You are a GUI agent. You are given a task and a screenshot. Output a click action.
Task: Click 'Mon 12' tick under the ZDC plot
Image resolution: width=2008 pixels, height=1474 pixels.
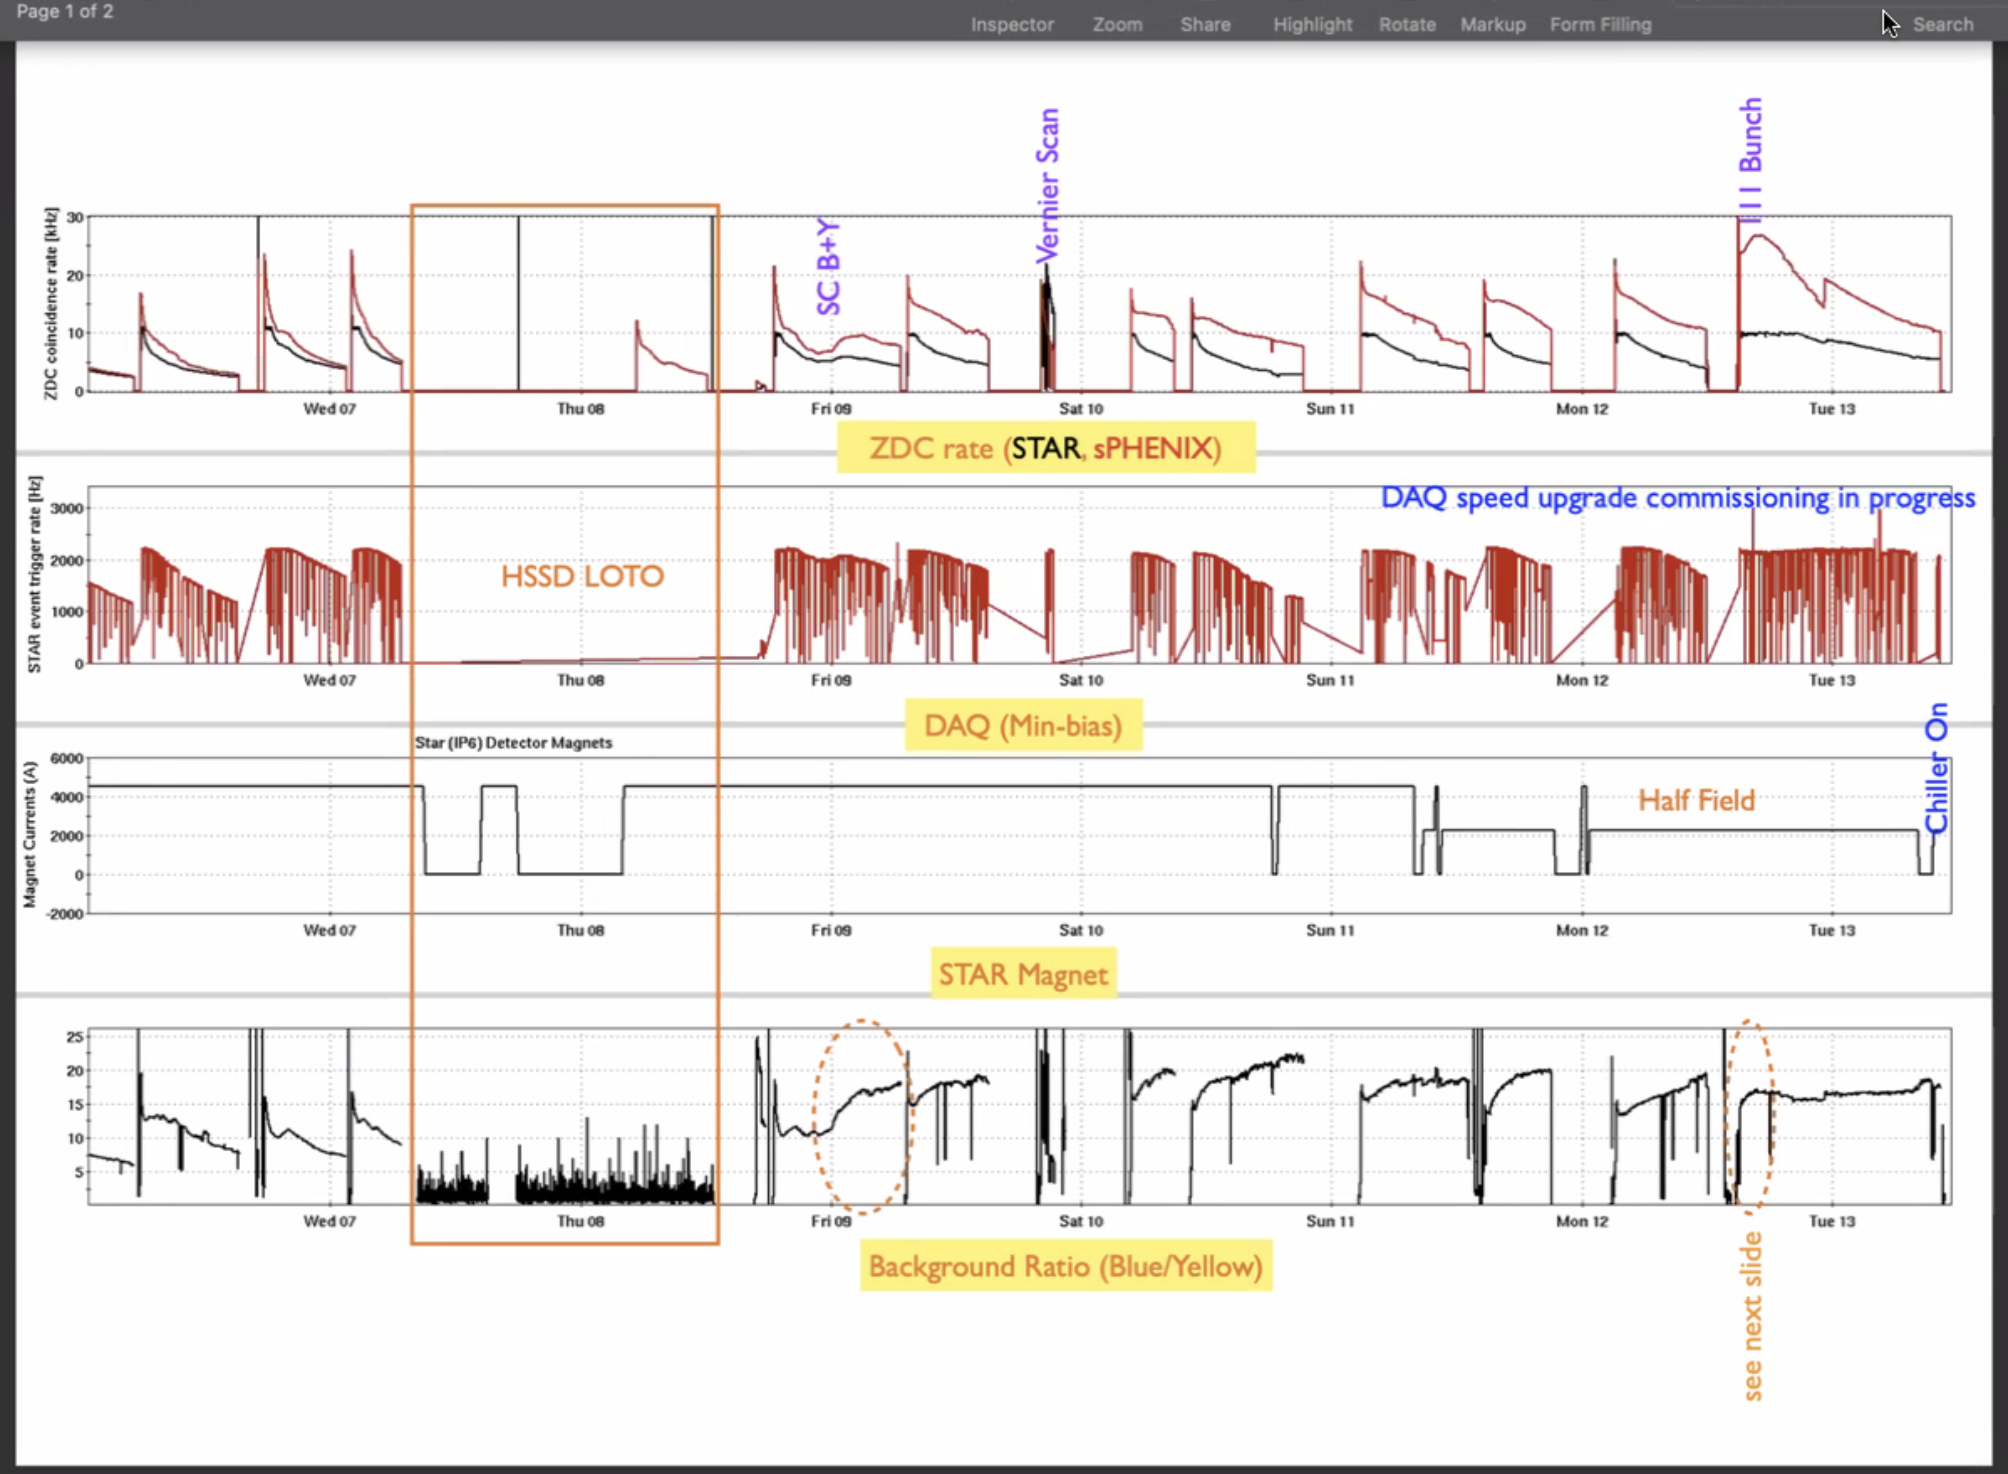pos(1582,409)
